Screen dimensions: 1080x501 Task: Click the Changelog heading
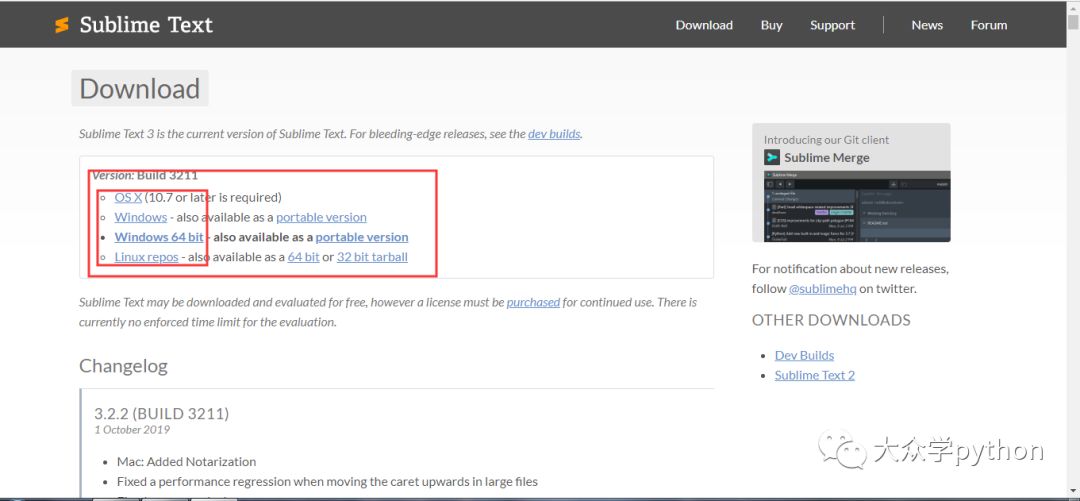click(x=123, y=366)
